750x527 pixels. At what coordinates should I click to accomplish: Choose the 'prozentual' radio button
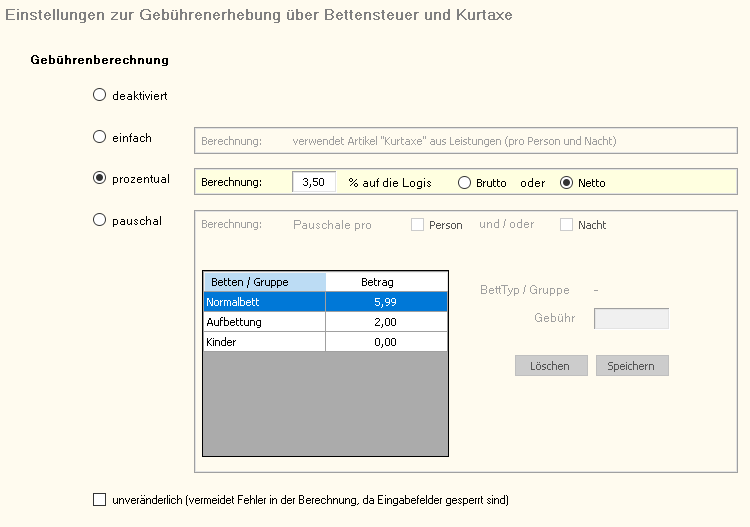click(x=99, y=178)
